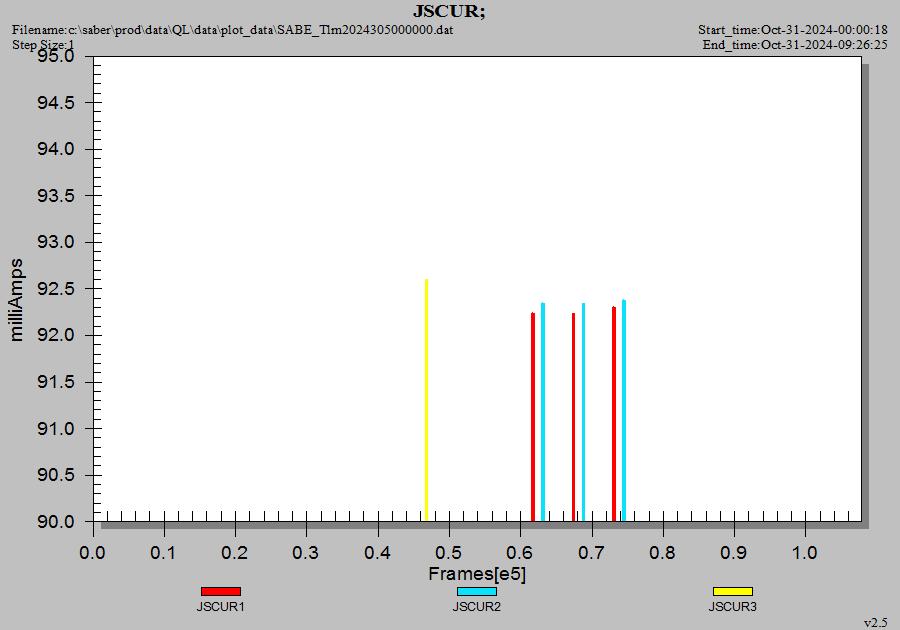This screenshot has width=900, height=630.
Task: Select the JSCUR2 legend label
Action: (x=477, y=606)
